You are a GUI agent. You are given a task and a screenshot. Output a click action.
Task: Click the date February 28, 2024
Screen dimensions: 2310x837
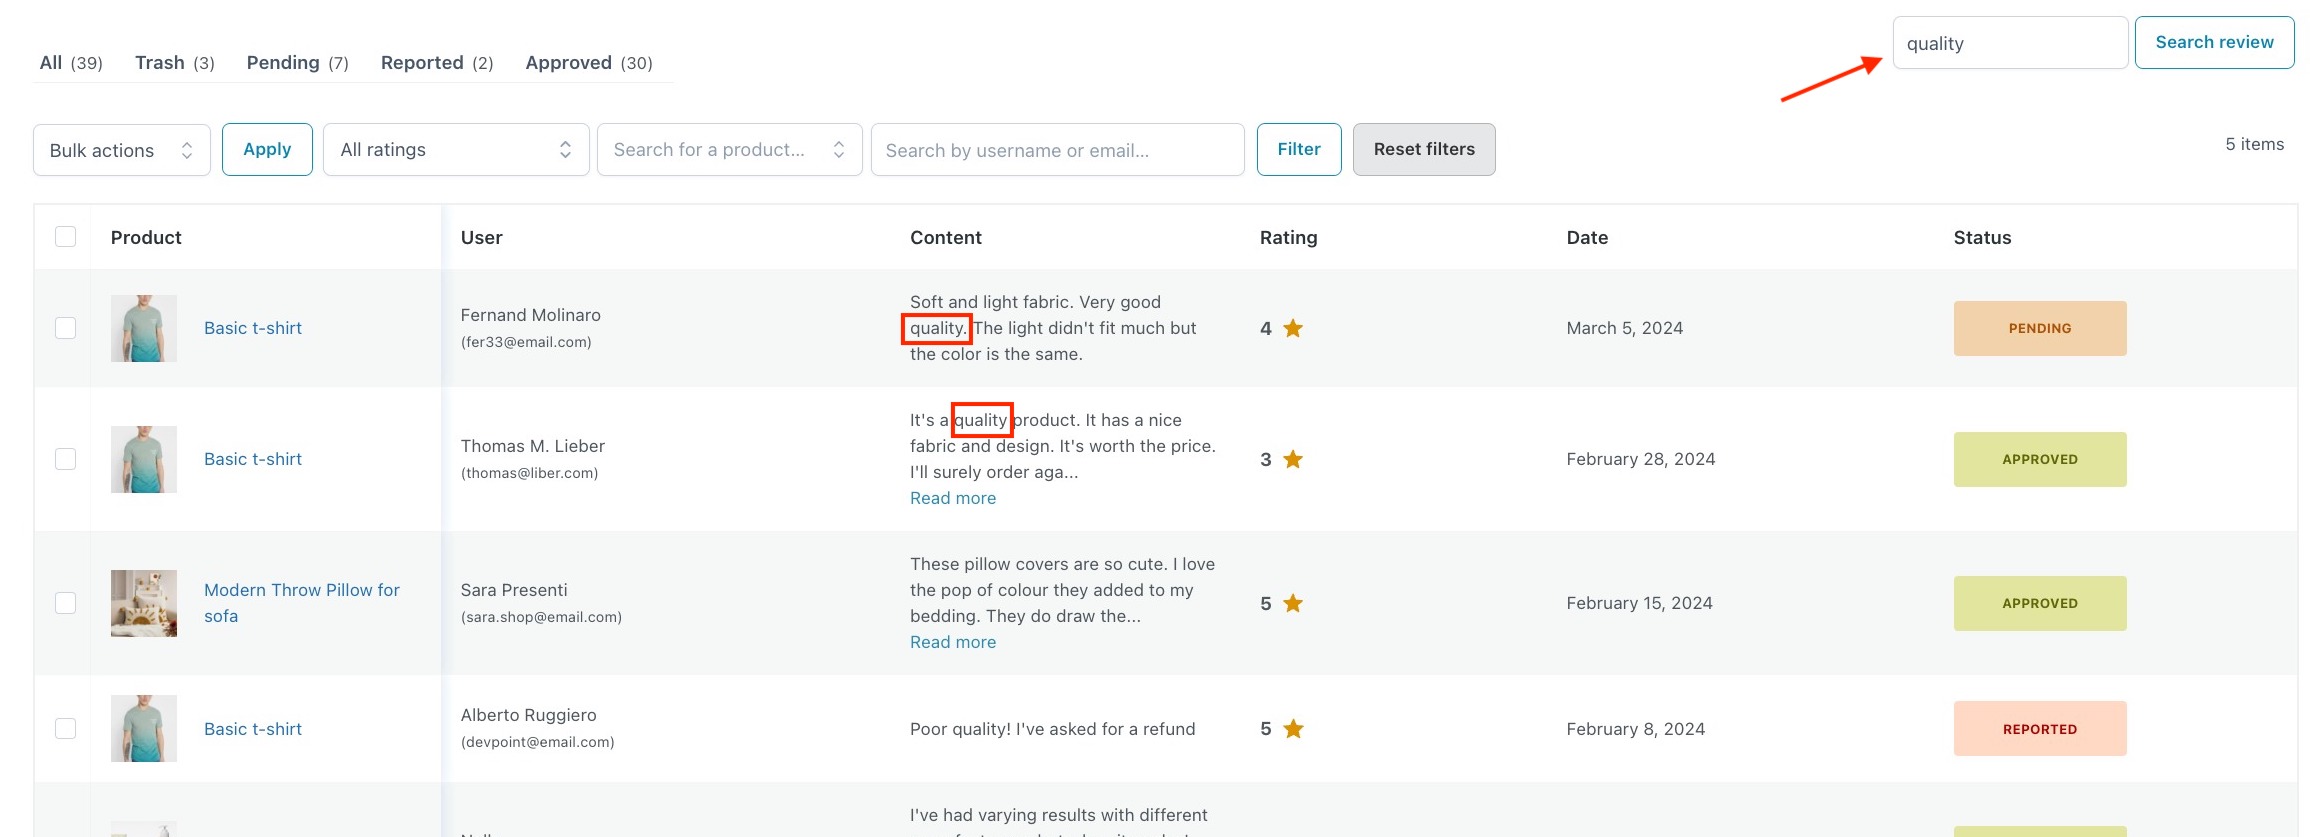1640,459
